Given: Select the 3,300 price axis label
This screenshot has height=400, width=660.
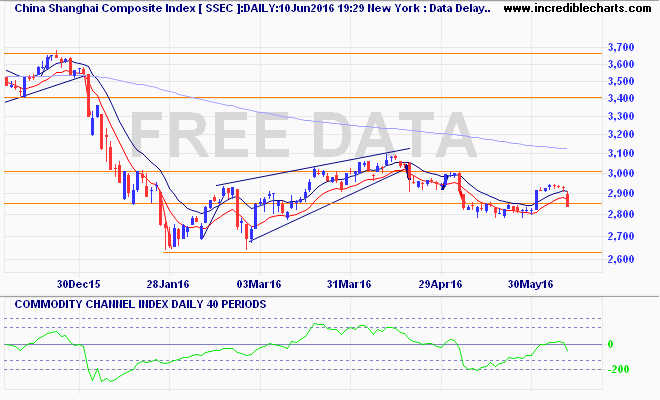Looking at the screenshot, I should (621, 116).
